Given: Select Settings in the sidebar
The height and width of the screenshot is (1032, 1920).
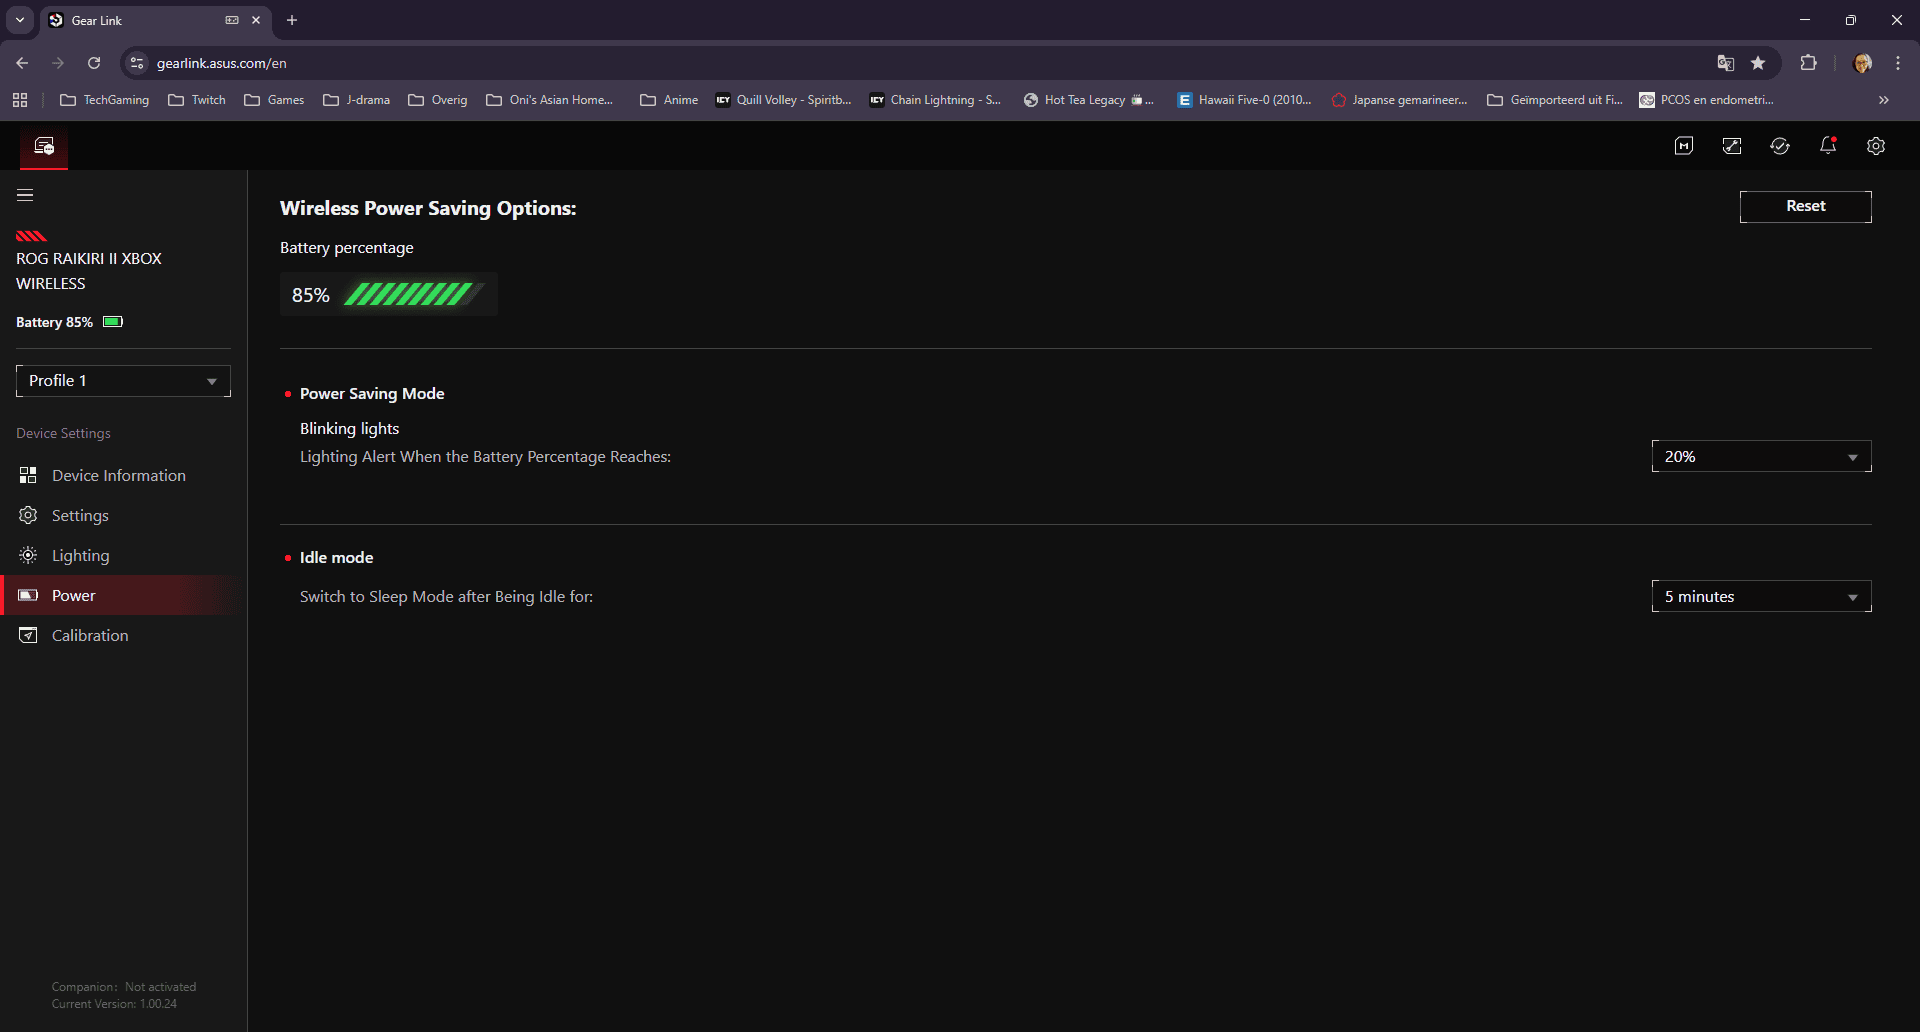Looking at the screenshot, I should [80, 515].
